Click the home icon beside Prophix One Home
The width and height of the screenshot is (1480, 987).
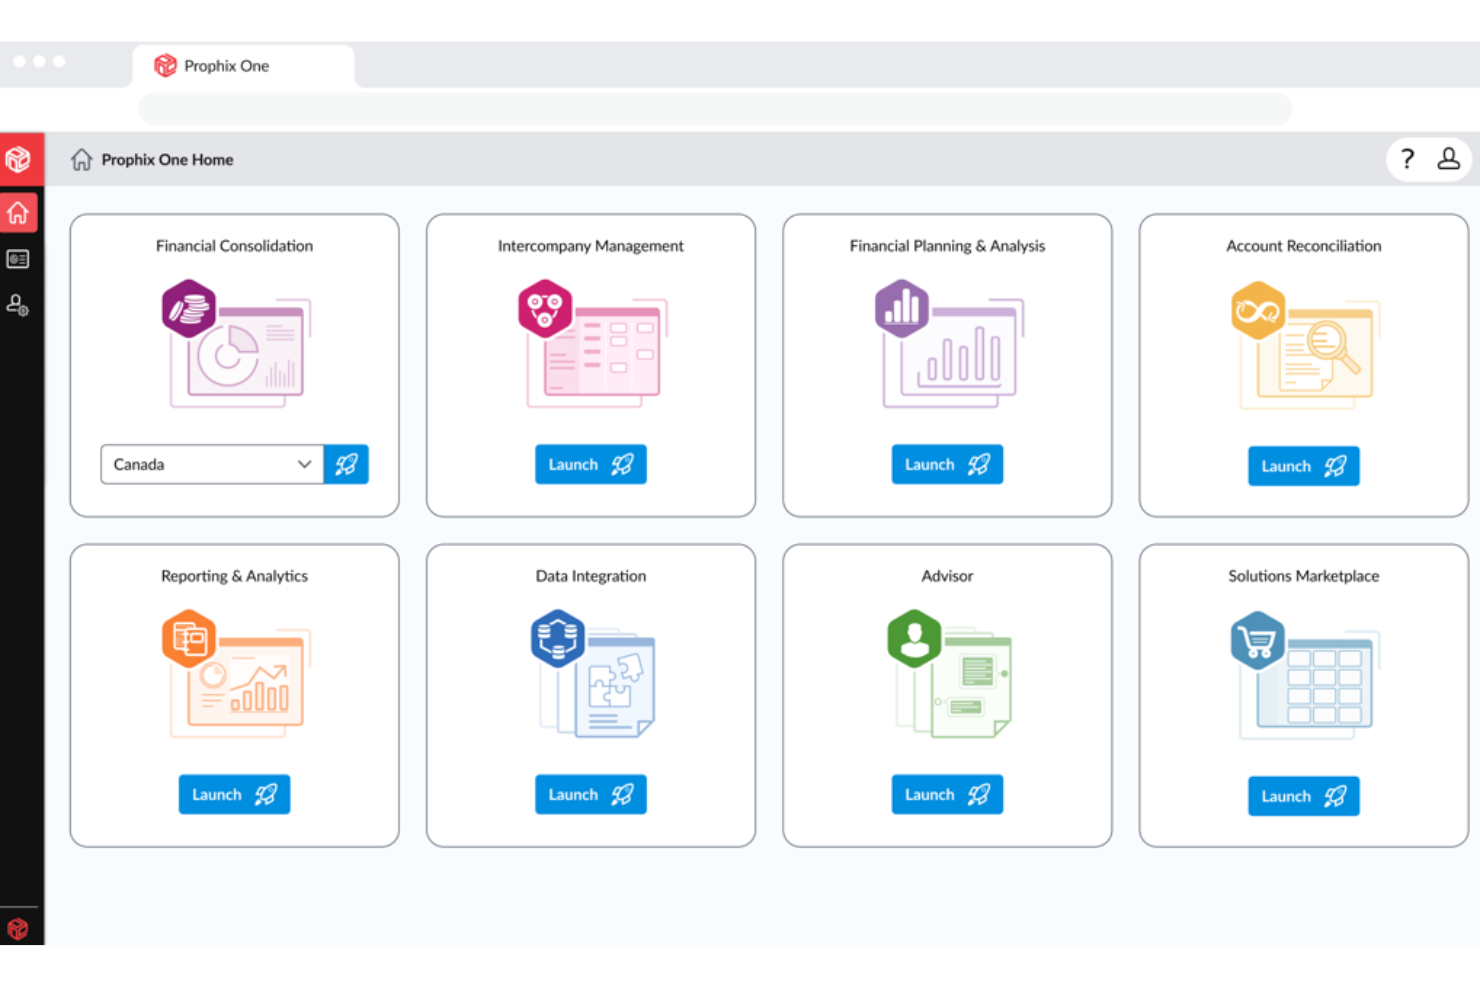[x=82, y=159]
